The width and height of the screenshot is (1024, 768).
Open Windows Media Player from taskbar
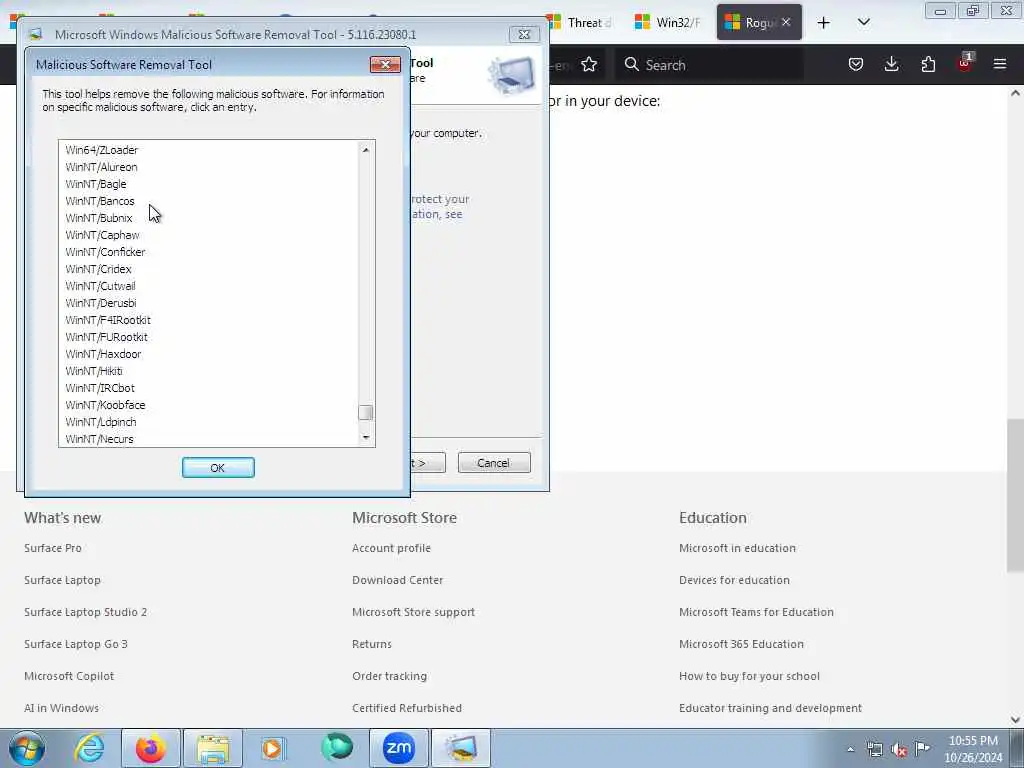(x=272, y=748)
